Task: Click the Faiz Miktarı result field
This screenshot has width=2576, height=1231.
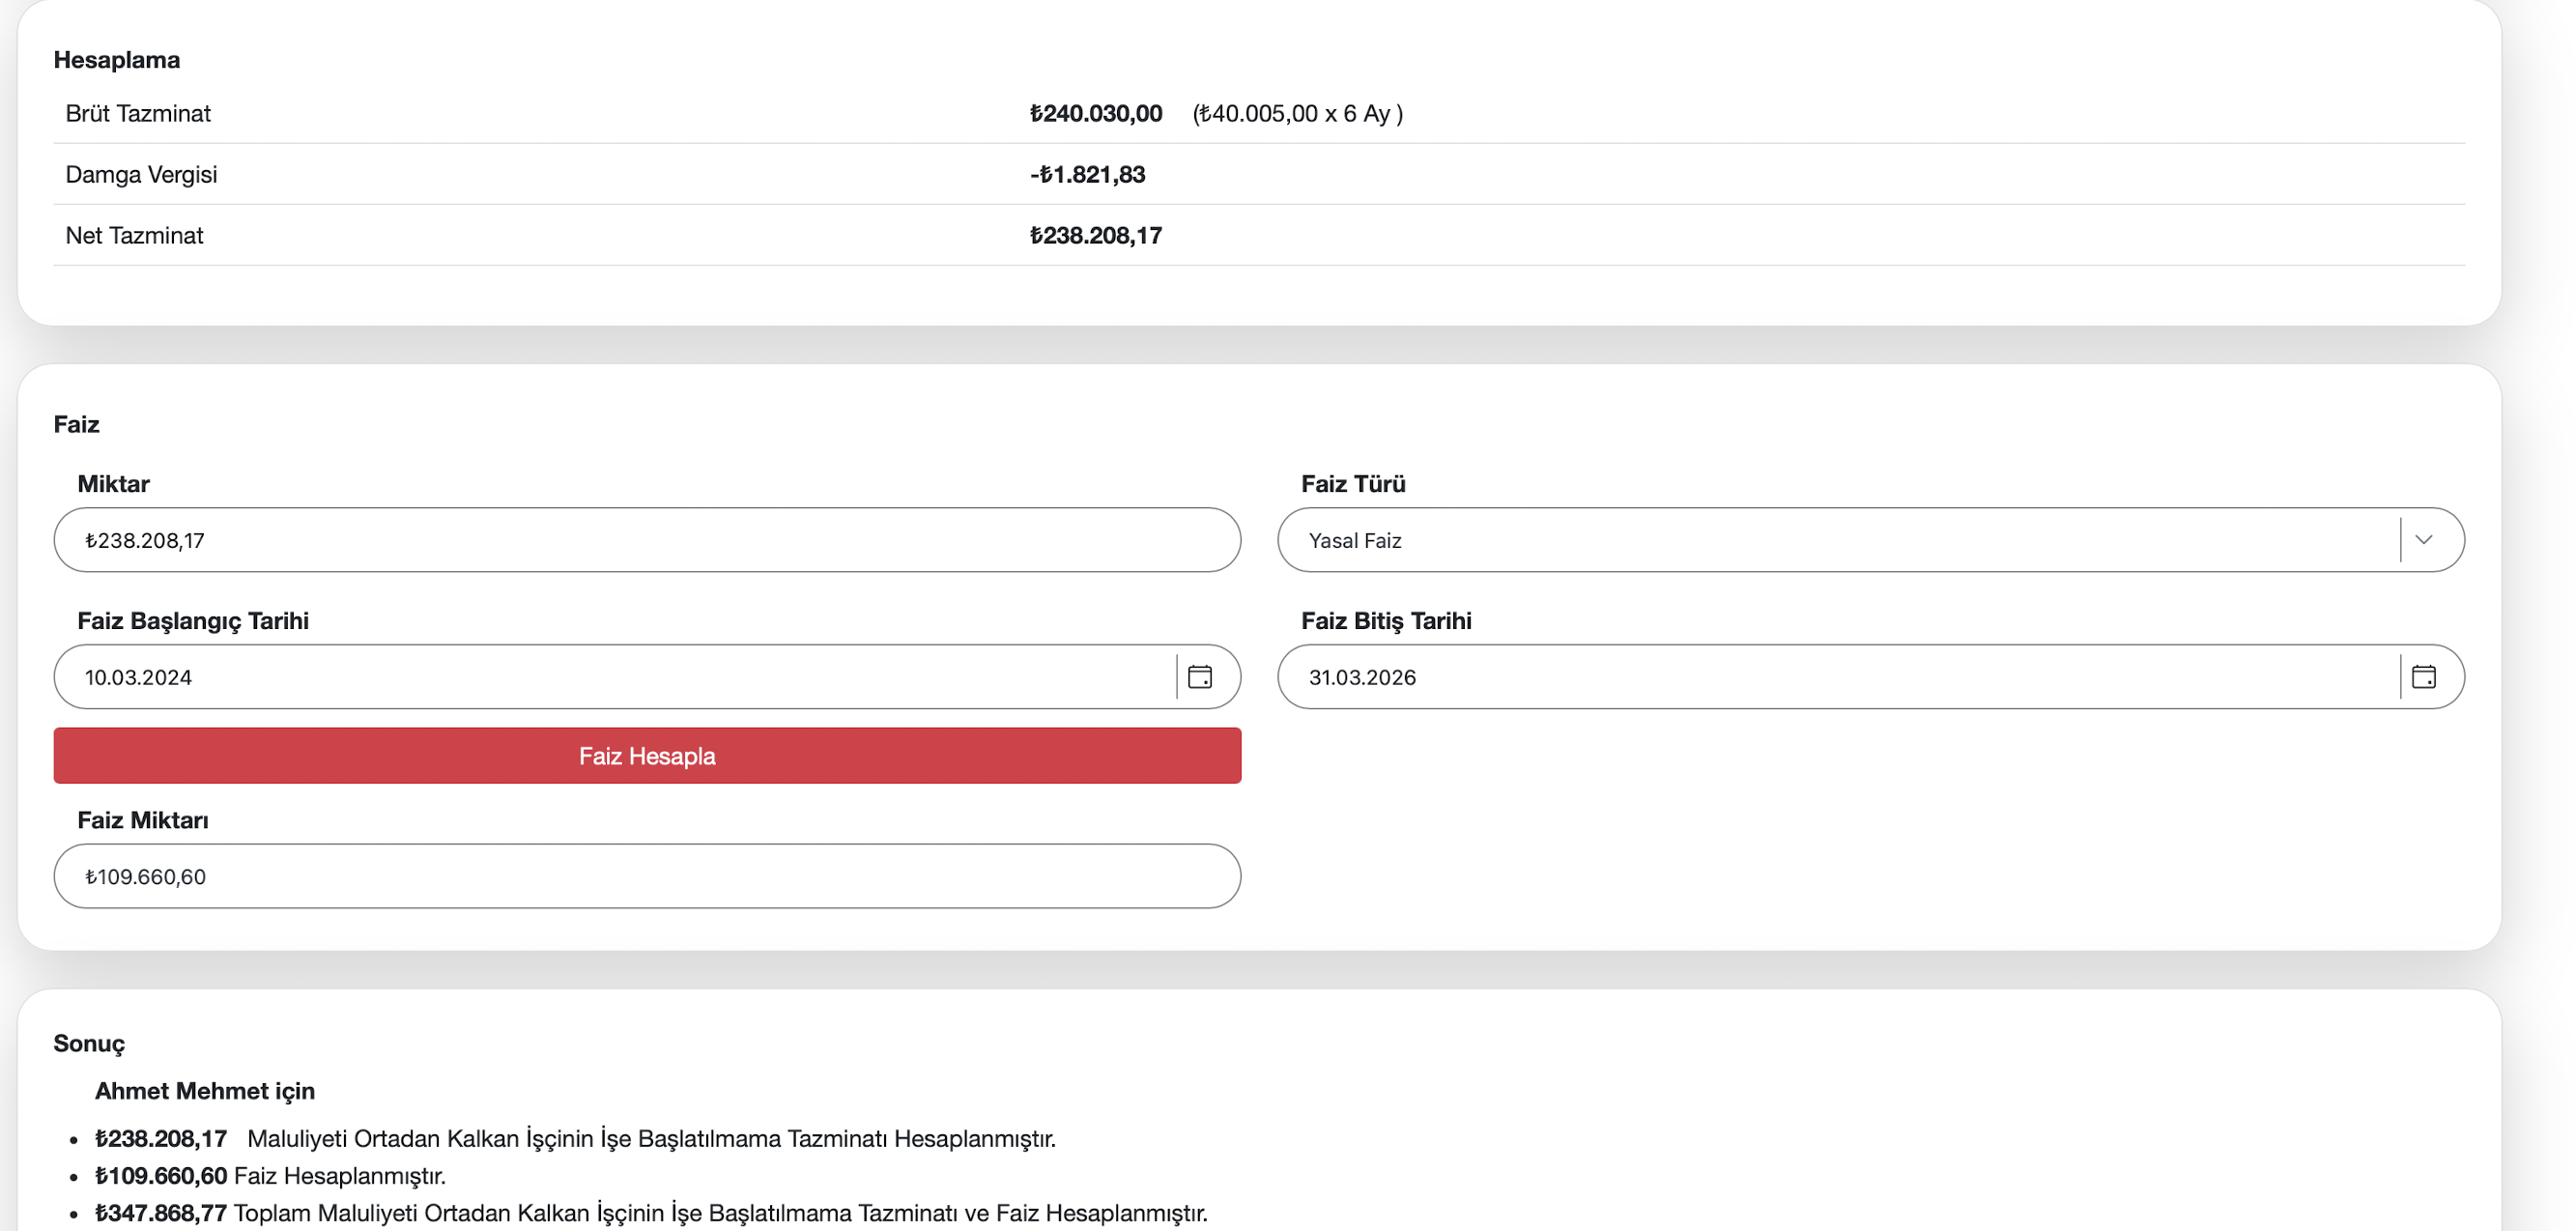Action: (646, 876)
